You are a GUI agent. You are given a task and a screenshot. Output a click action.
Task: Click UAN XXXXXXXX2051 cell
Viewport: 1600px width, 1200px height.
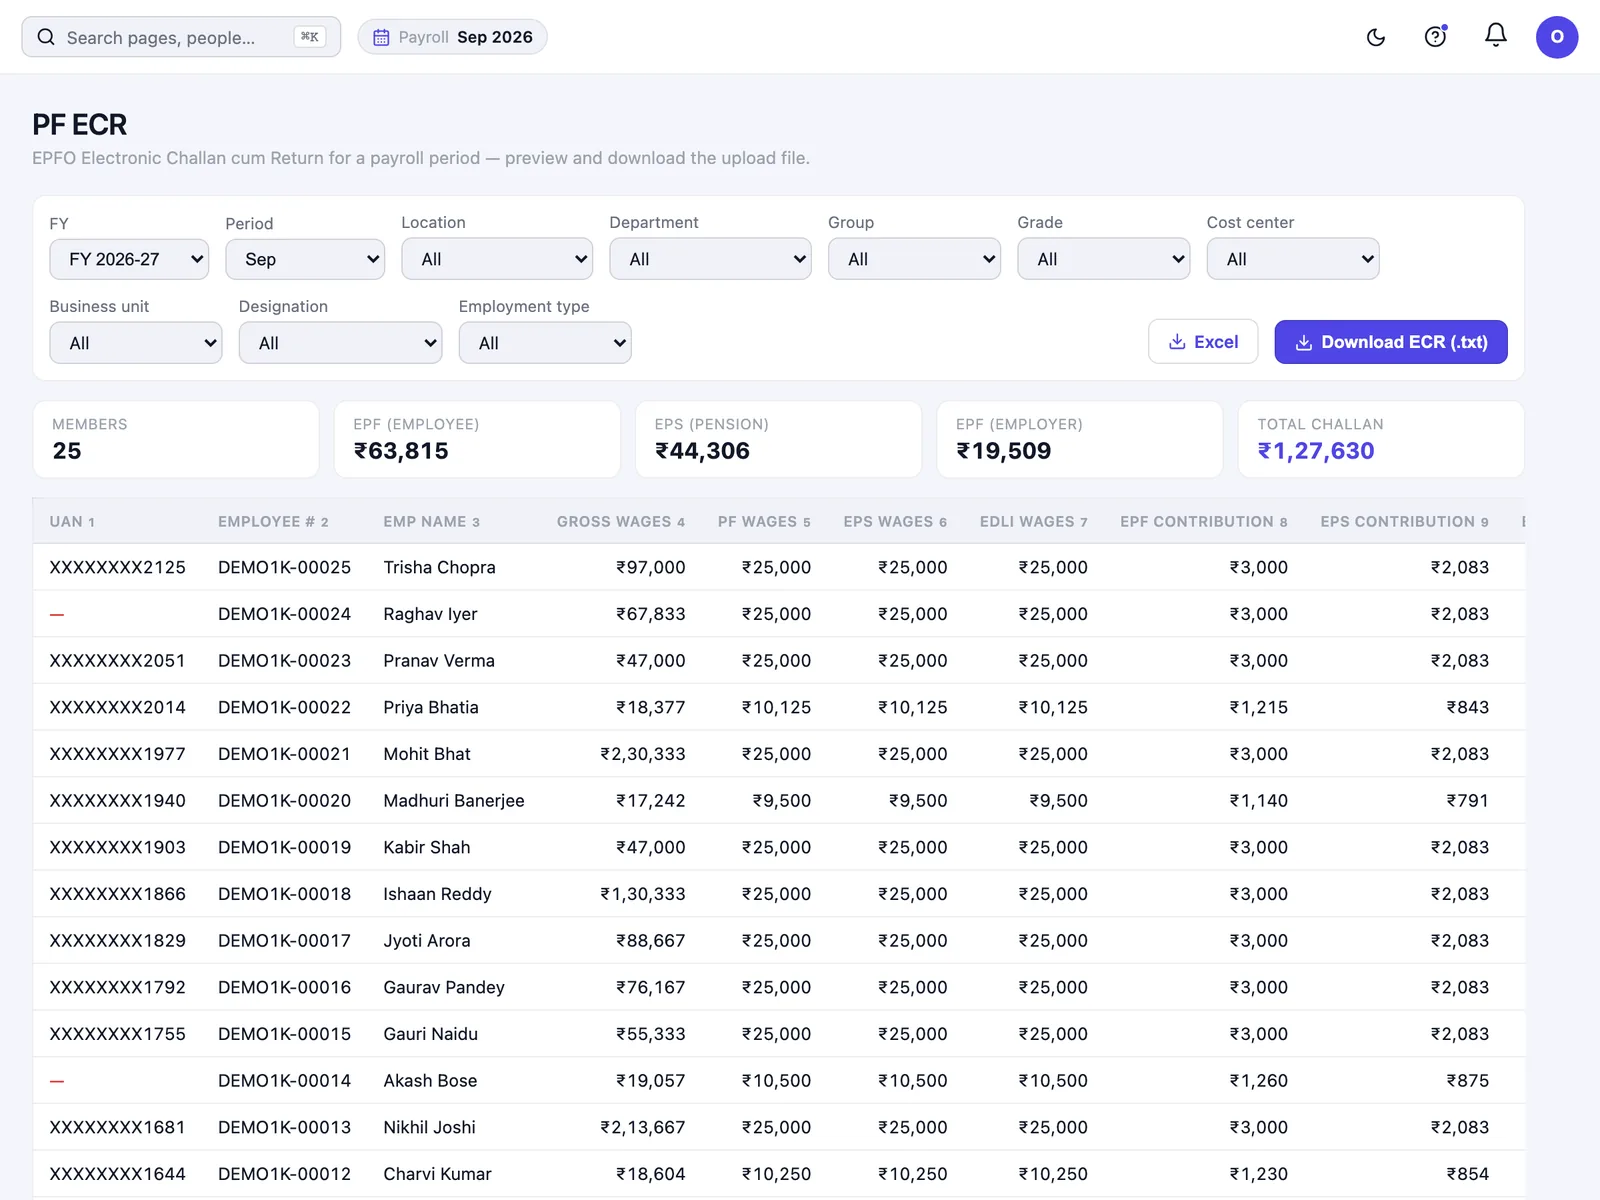point(117,661)
